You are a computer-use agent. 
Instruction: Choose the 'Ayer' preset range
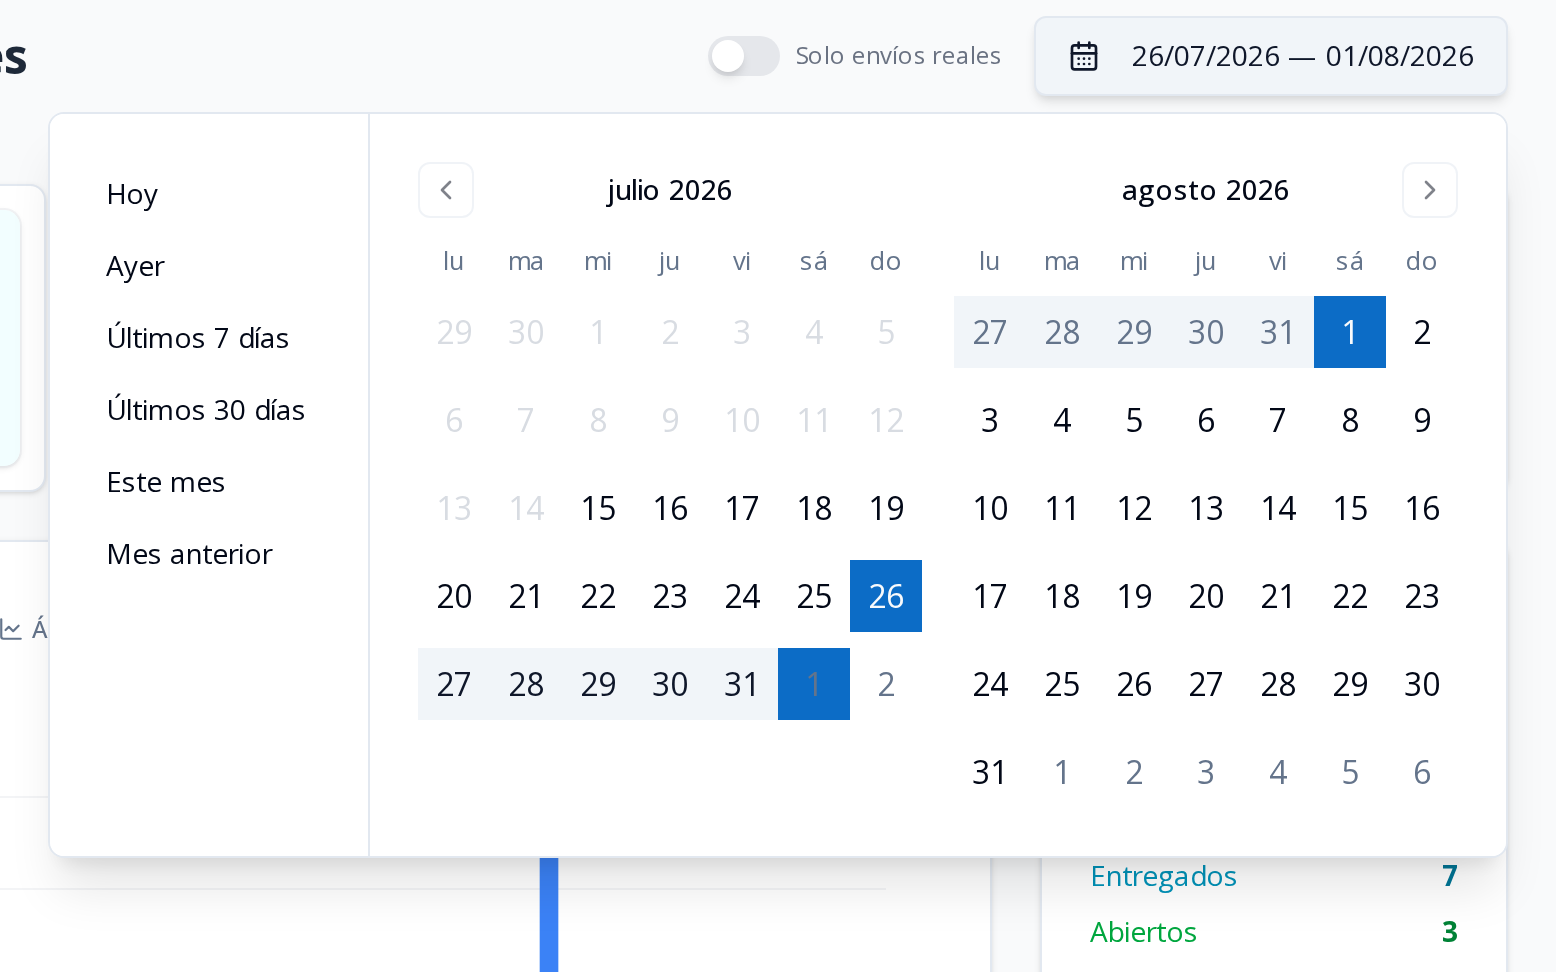point(136,266)
